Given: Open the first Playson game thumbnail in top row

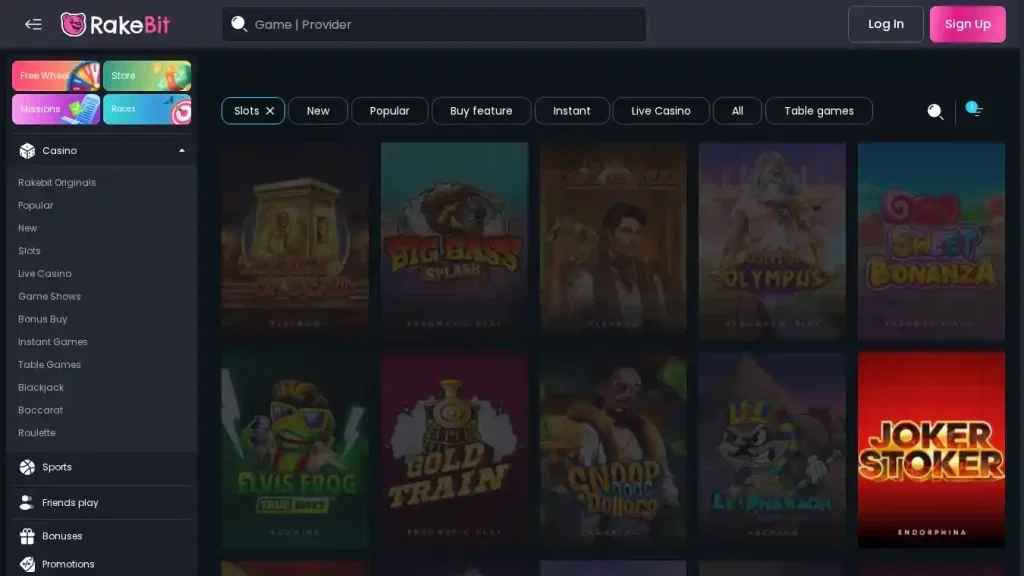Looking at the screenshot, I should pos(295,241).
